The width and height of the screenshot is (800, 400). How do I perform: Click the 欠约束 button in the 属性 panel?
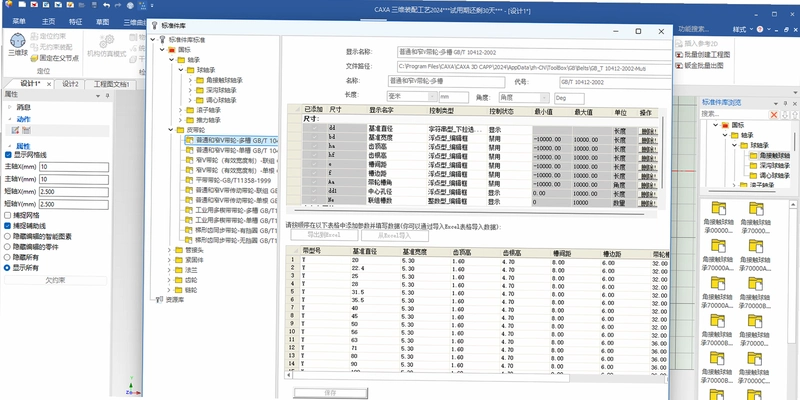point(55,280)
